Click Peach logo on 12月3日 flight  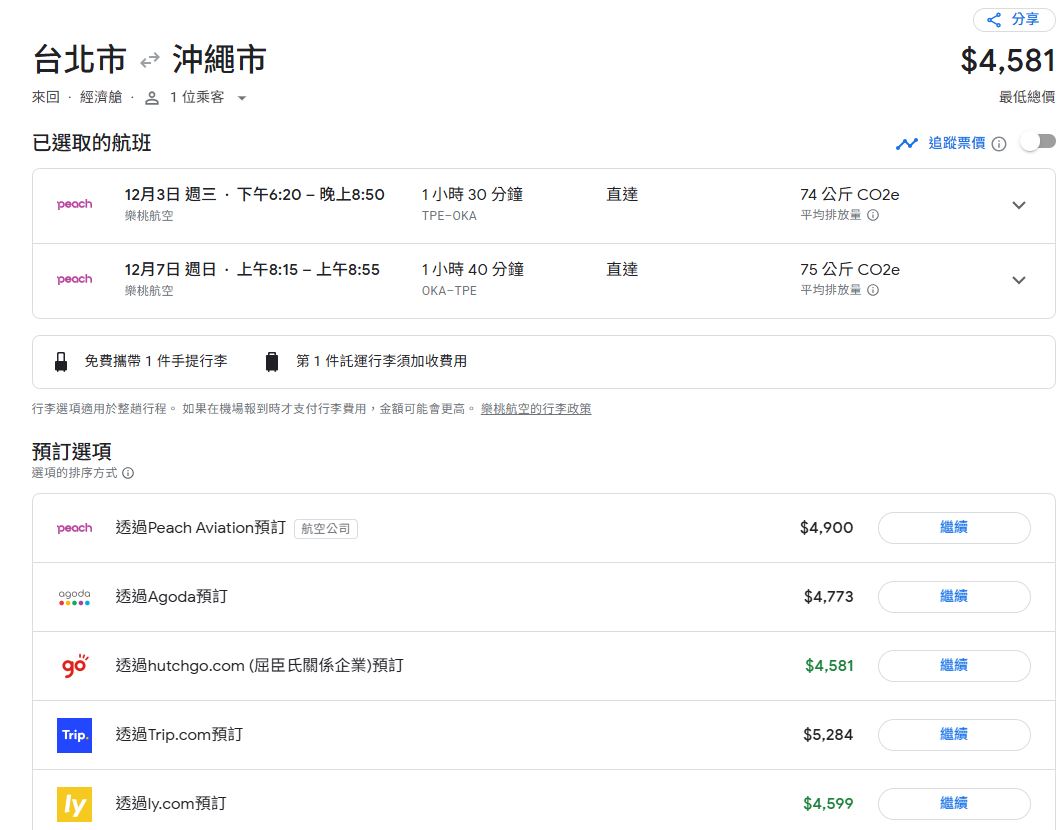pyautogui.click(x=75, y=204)
